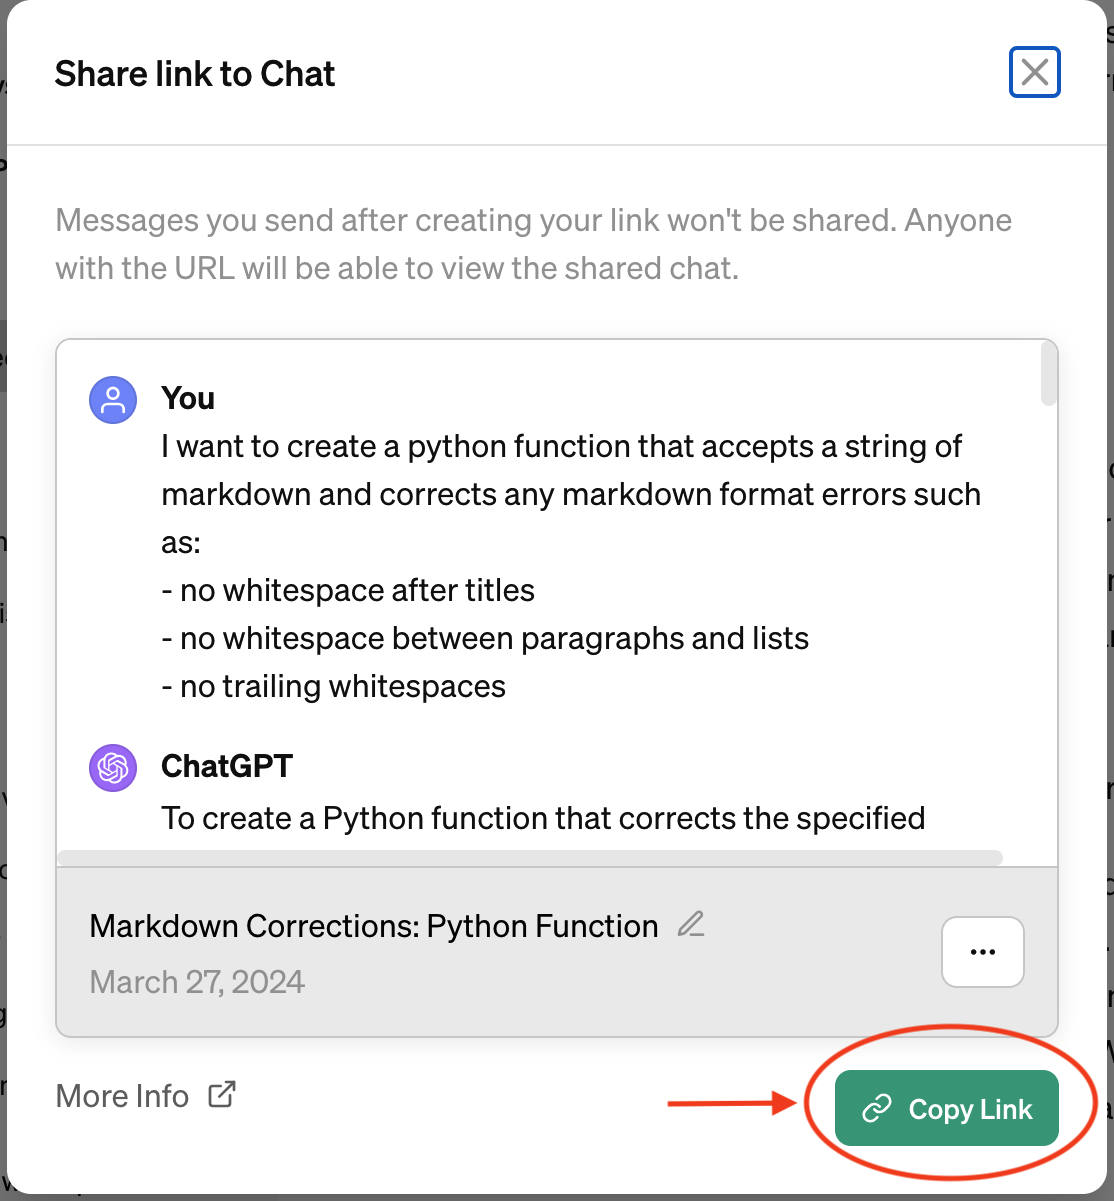Click the ChatGPT reply text in preview
The height and width of the screenshot is (1201, 1114).
(544, 818)
